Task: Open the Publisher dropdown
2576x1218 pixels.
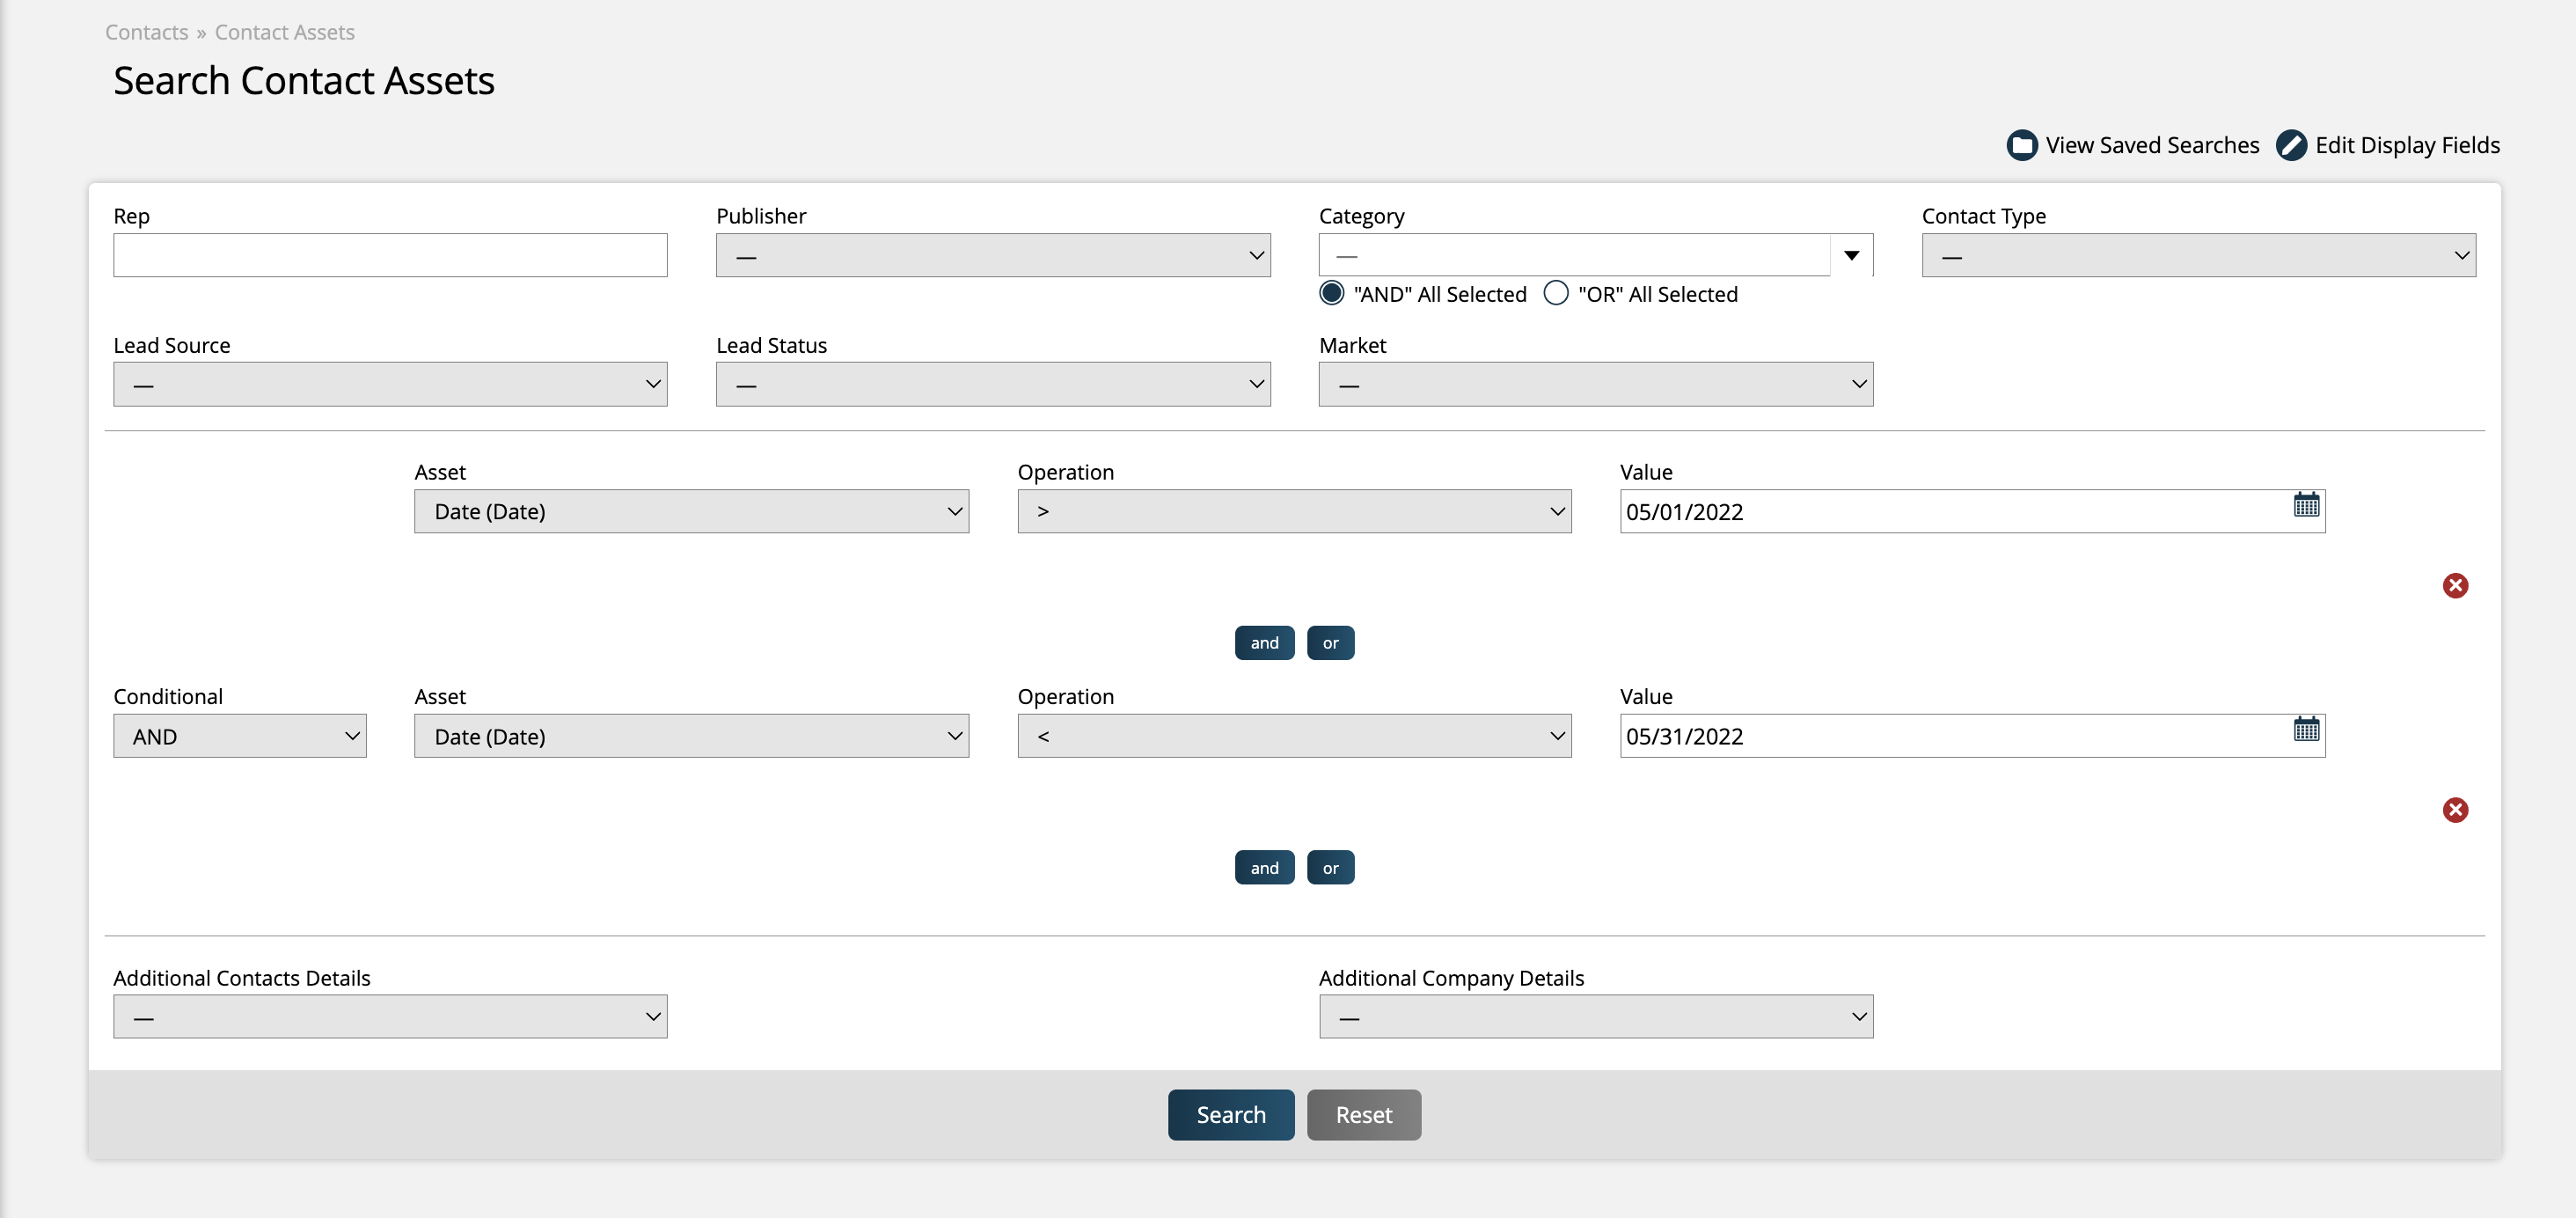Action: [992, 256]
